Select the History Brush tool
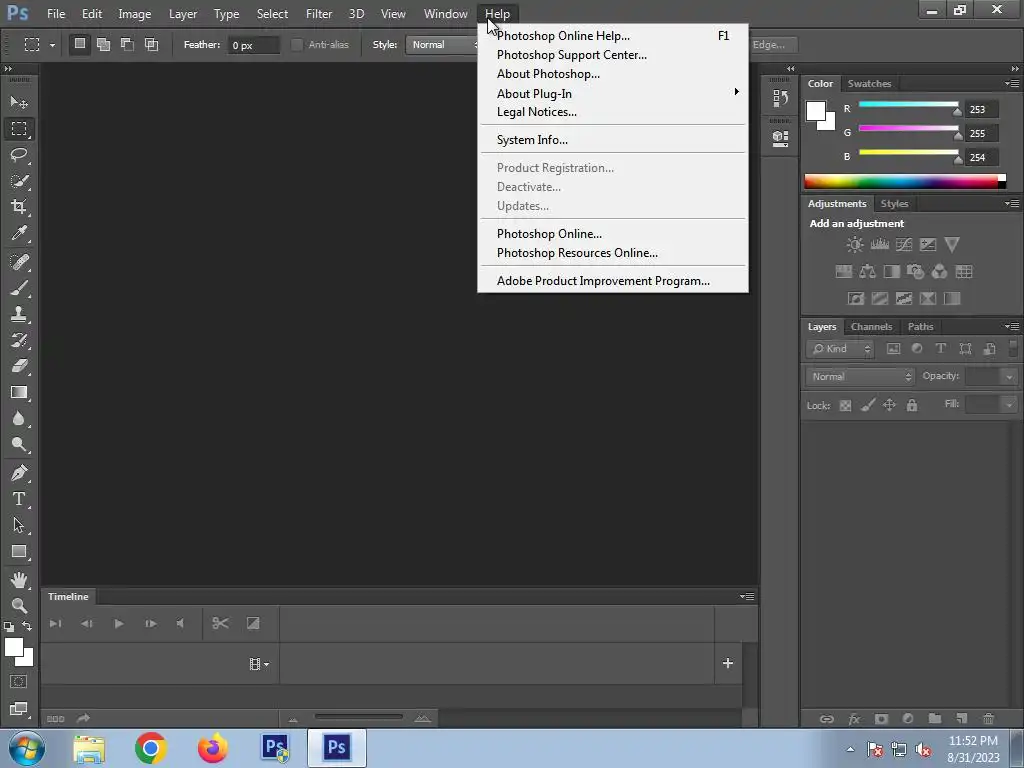 [19, 340]
